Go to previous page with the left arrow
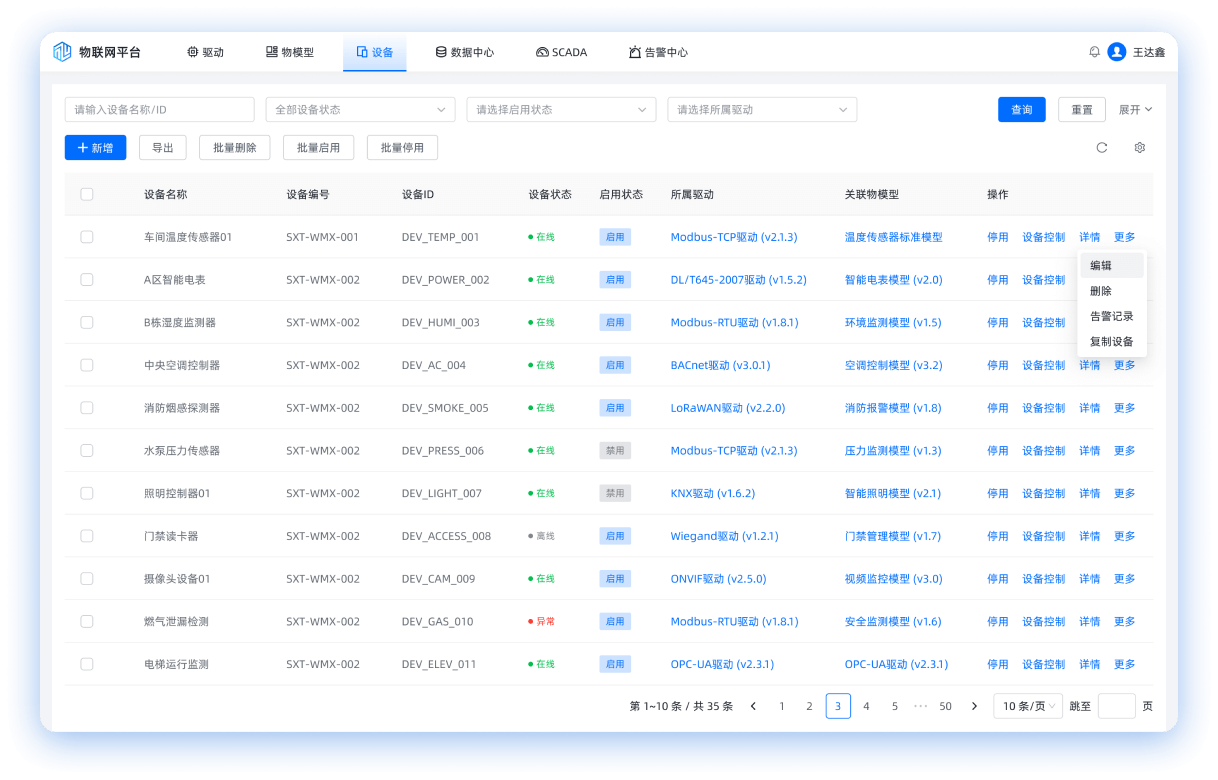The width and height of the screenshot is (1218, 780). pyautogui.click(x=753, y=705)
